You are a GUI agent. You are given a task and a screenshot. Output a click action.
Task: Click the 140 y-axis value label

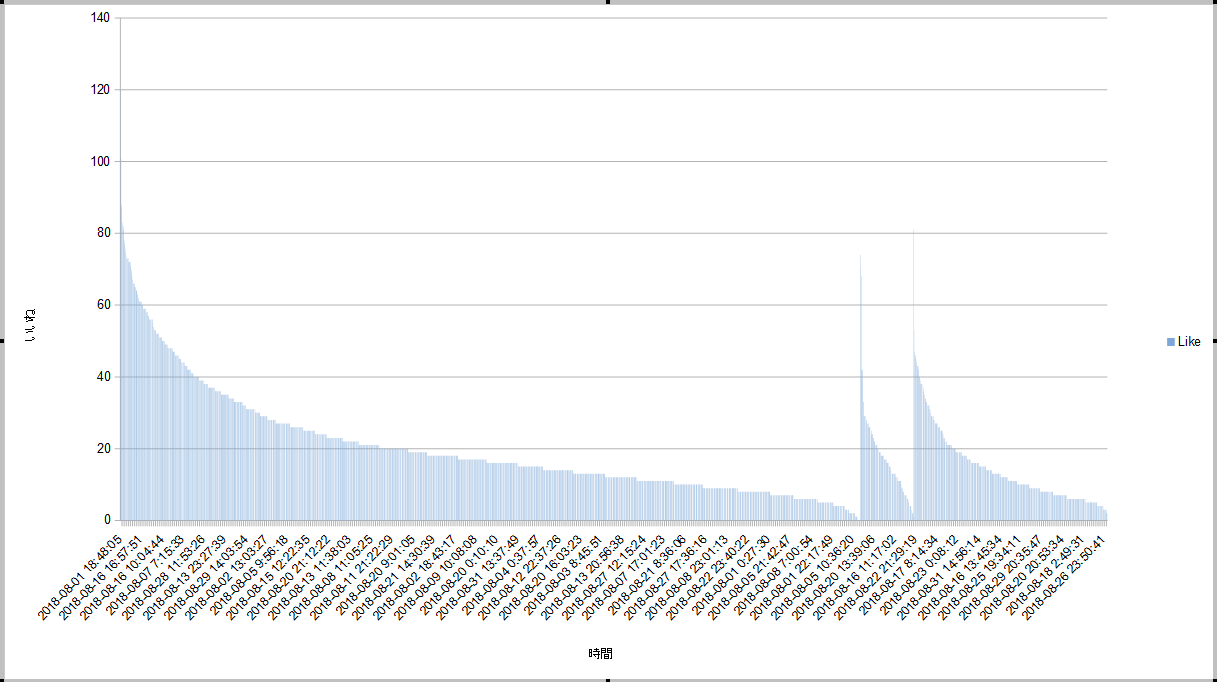(100, 18)
